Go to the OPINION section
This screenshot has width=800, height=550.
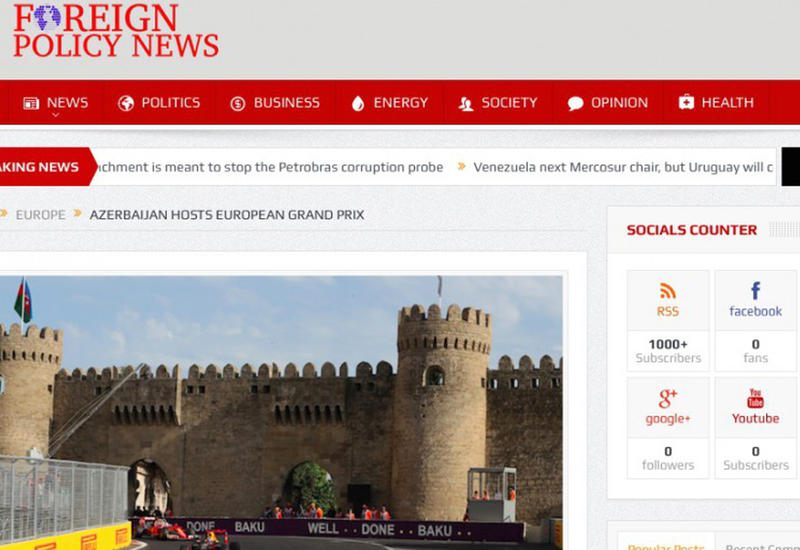click(x=619, y=102)
